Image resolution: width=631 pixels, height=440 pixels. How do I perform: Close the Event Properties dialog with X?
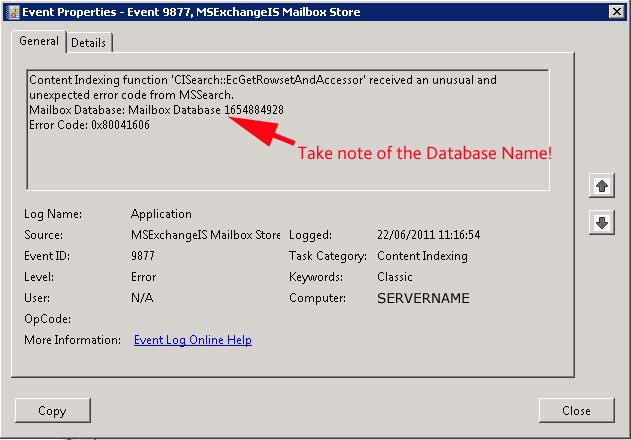[x=617, y=12]
